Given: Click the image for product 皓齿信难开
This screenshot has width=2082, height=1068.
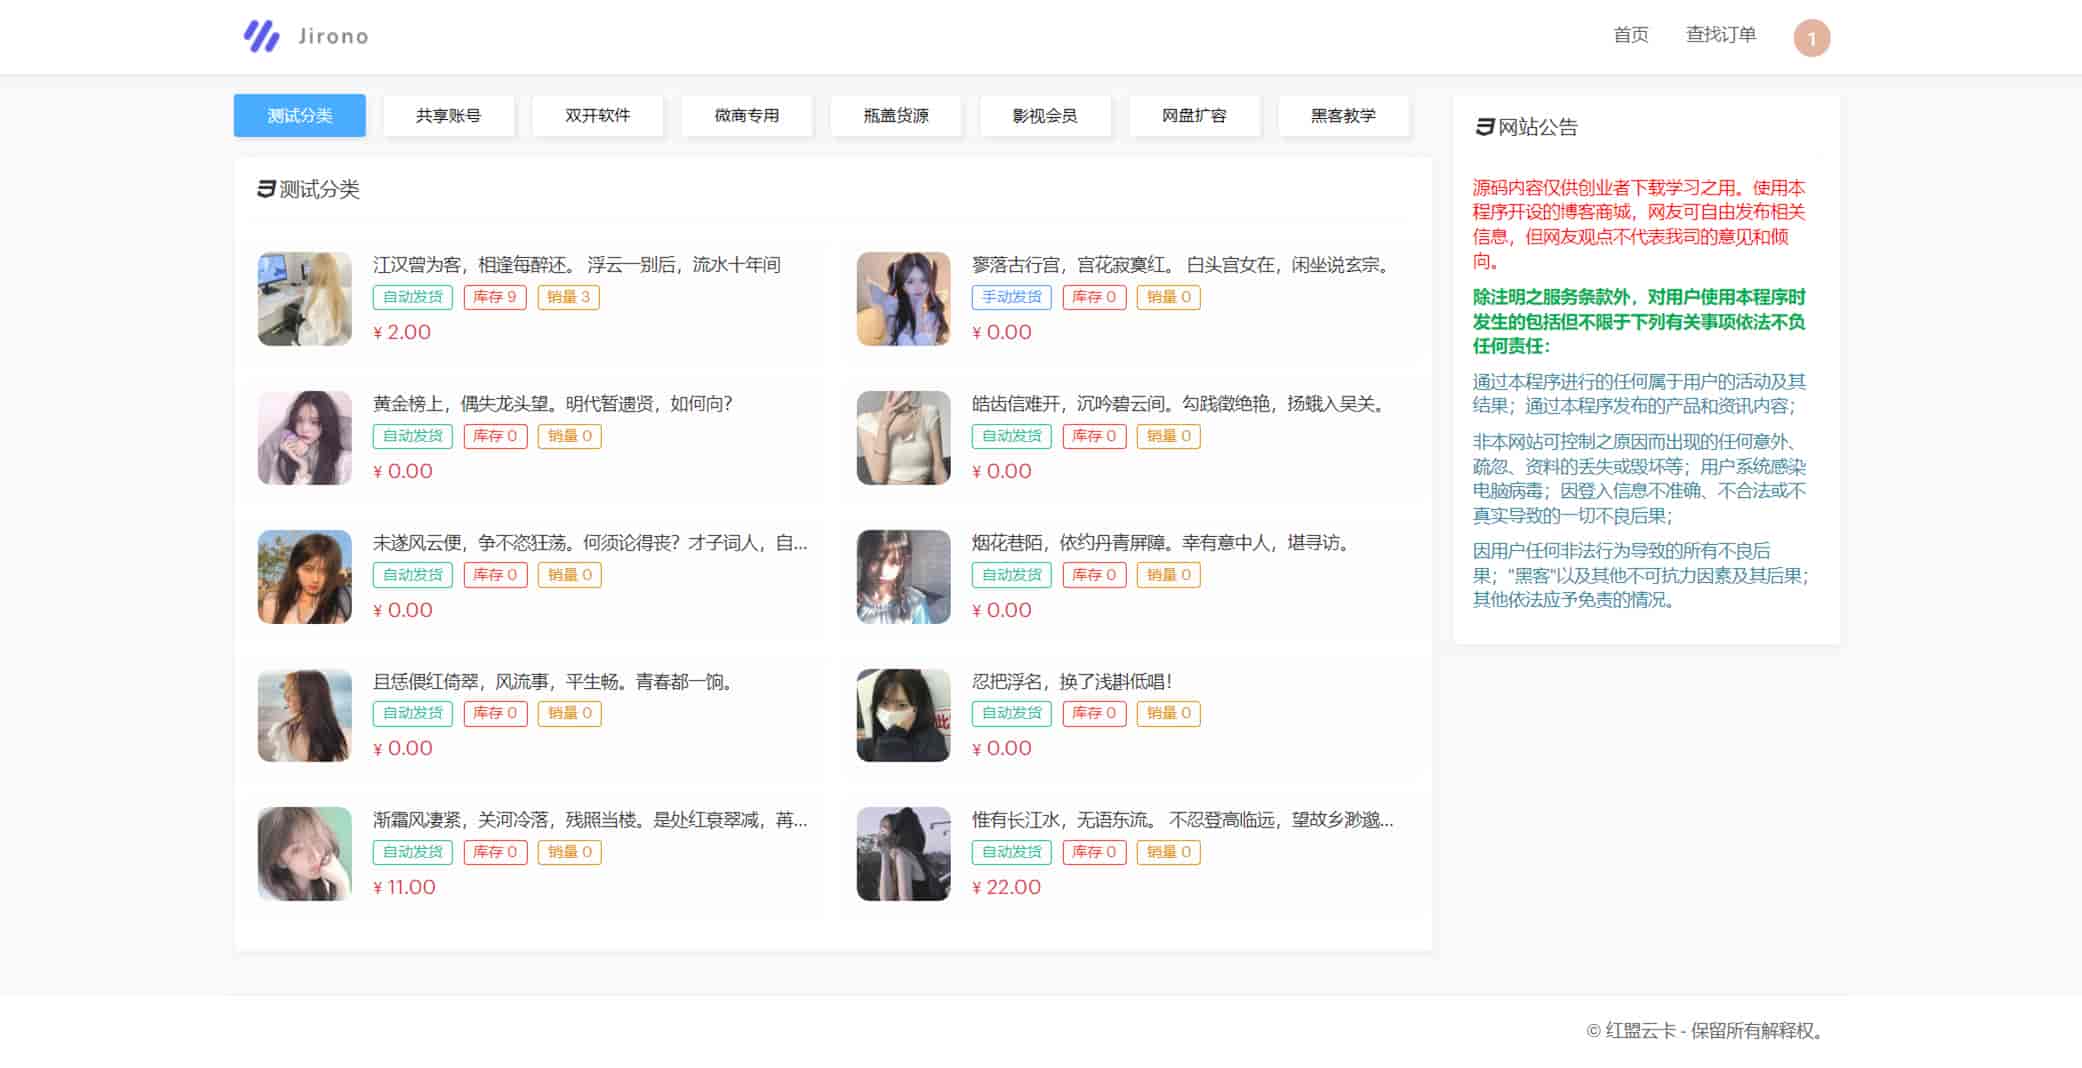Looking at the screenshot, I should [904, 438].
